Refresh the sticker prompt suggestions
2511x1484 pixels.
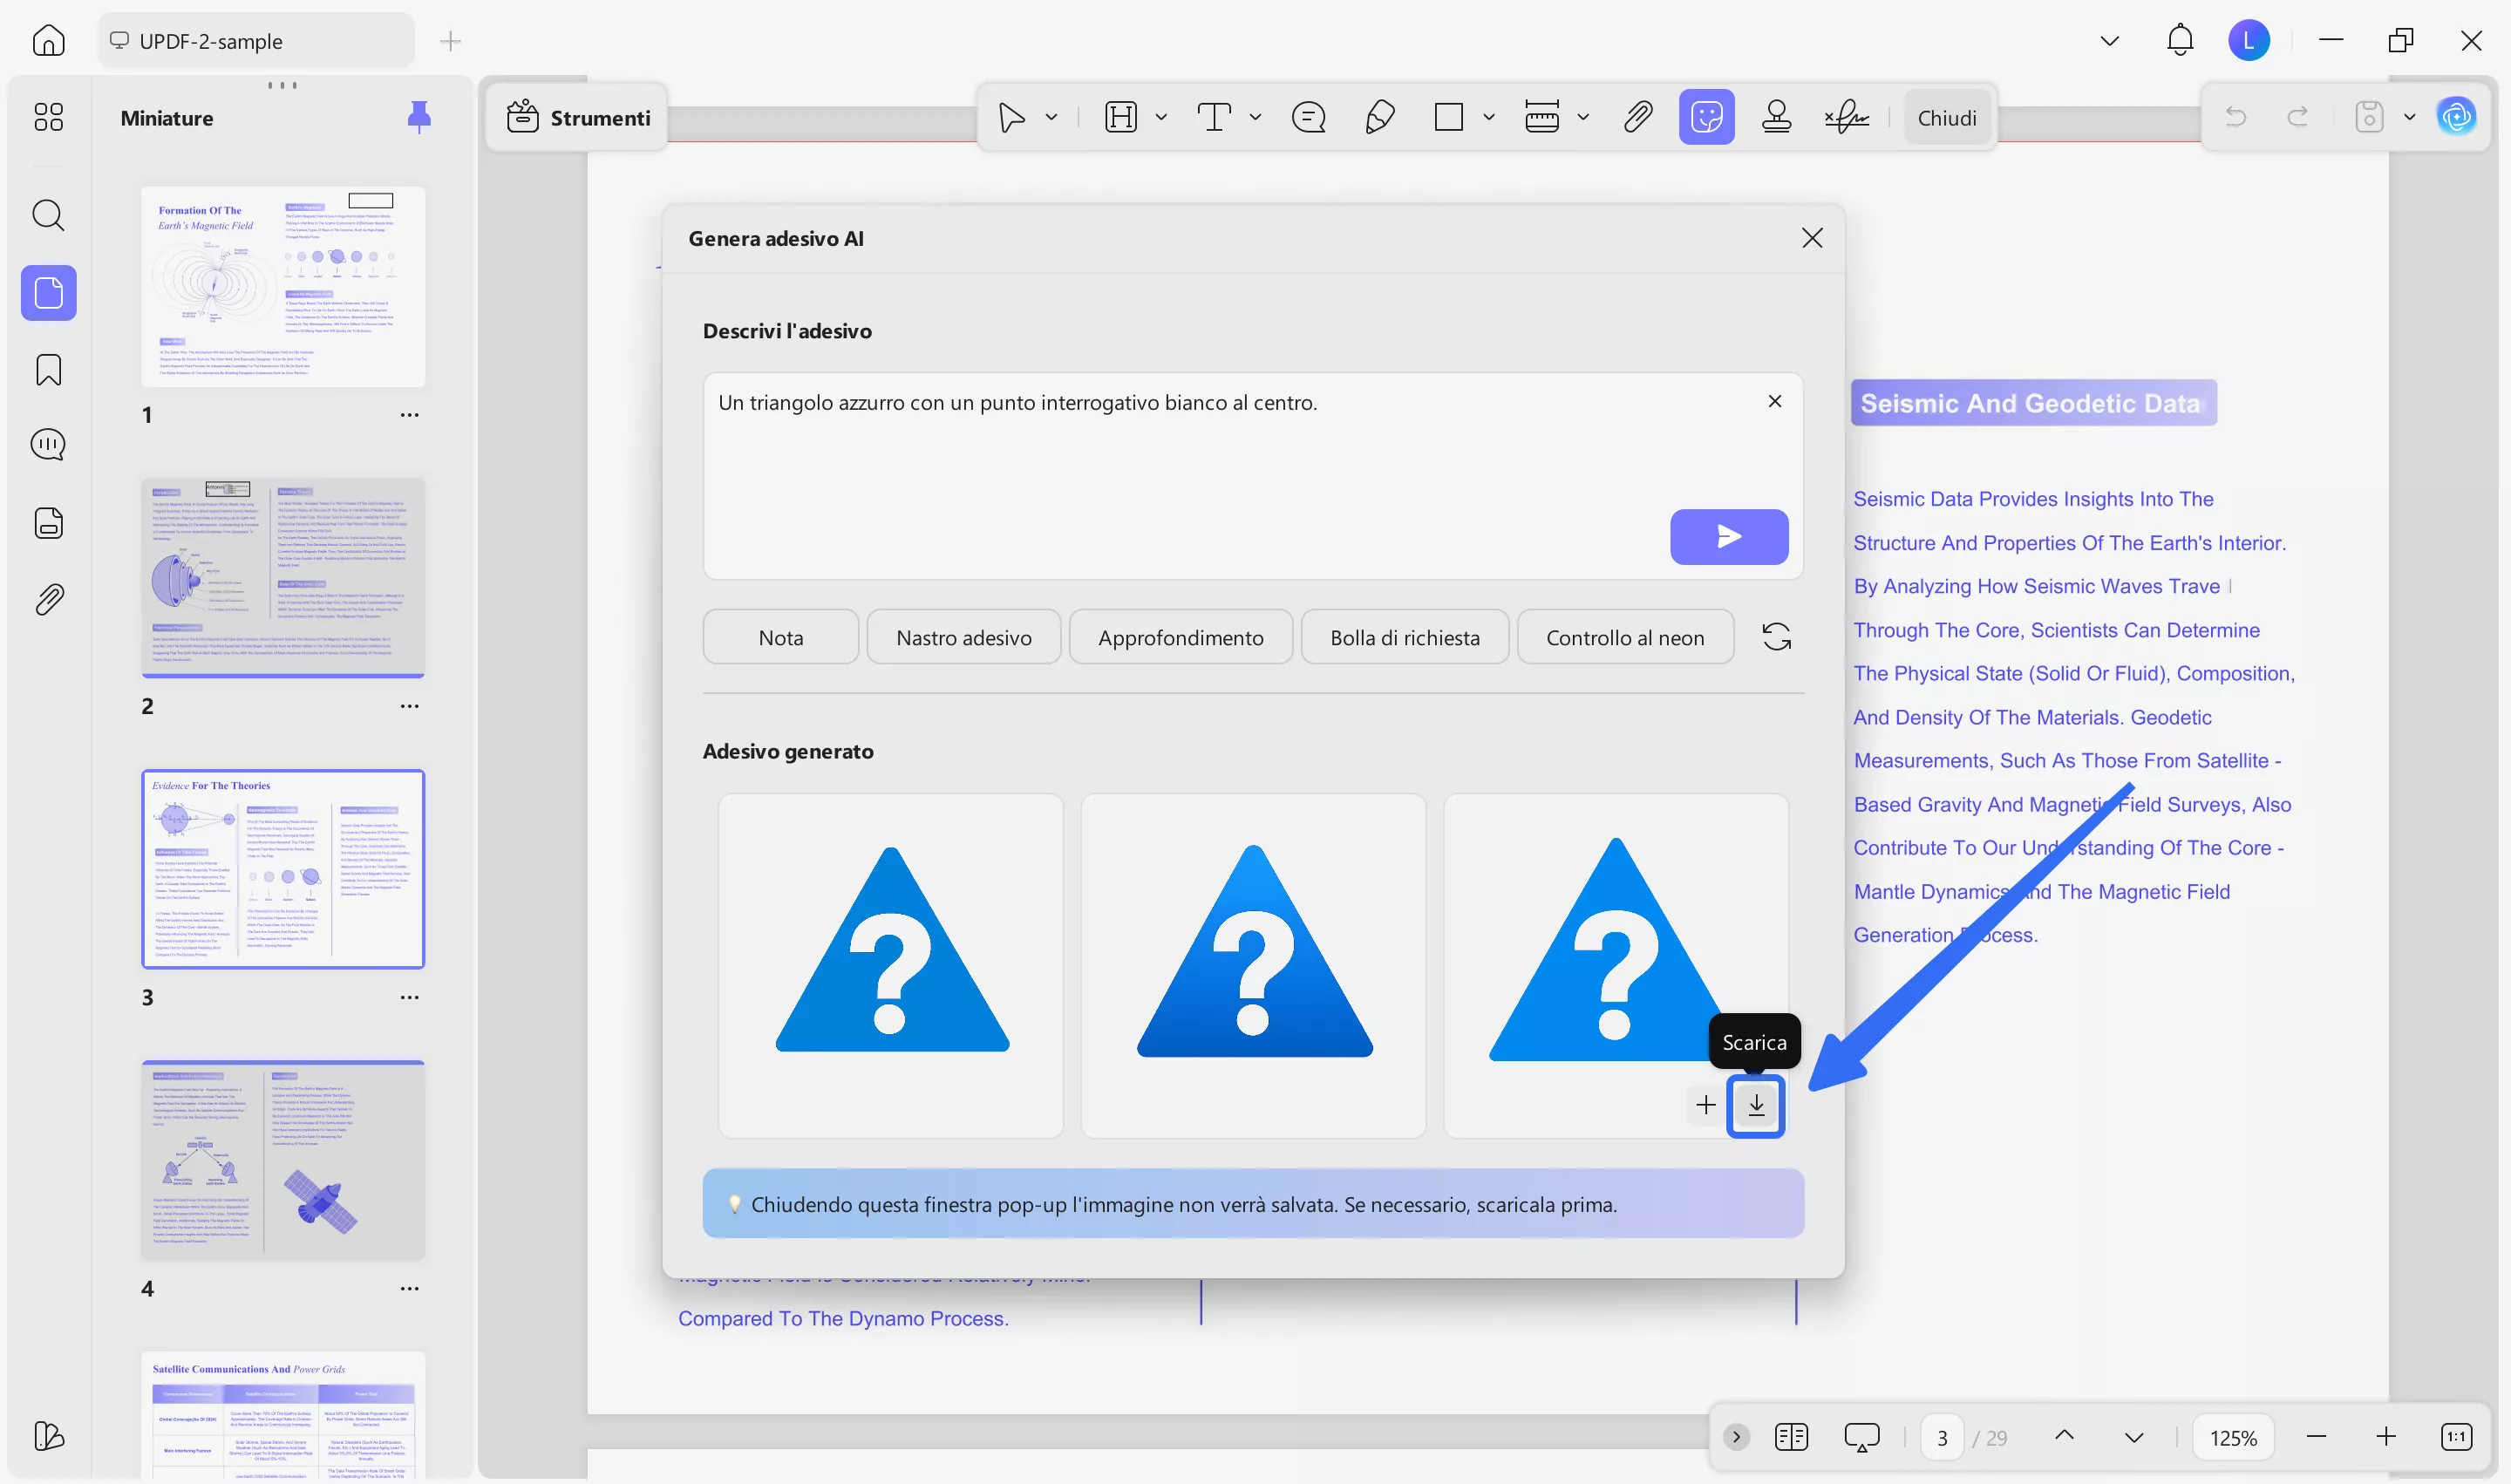click(x=1776, y=637)
